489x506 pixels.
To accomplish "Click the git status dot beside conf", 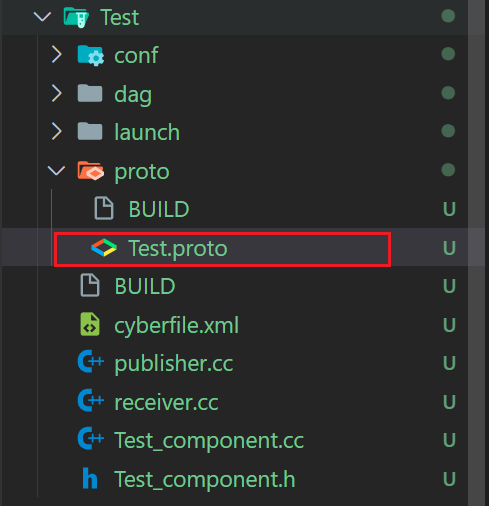I will coord(448,54).
